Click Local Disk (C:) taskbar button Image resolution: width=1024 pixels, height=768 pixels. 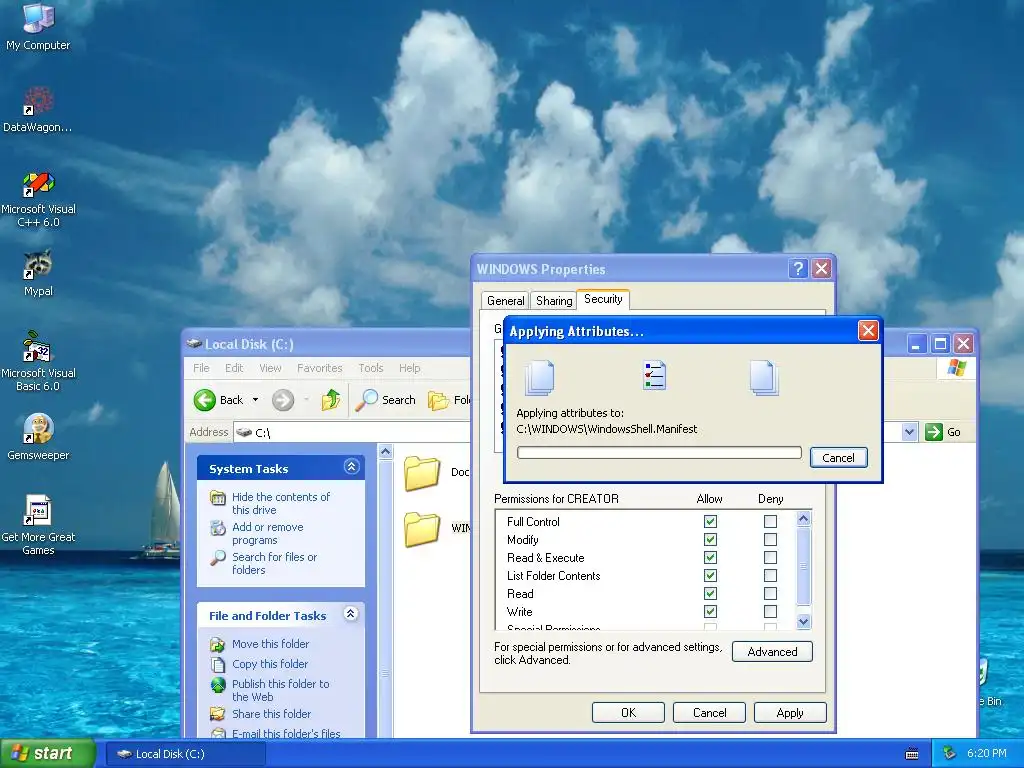(x=185, y=754)
